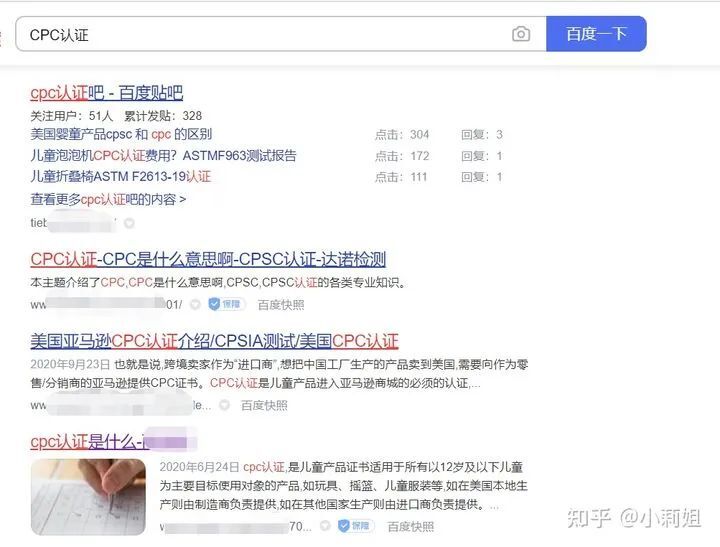Click dropdown icon beside the URL ending 70...
The width and height of the screenshot is (720, 547).
tap(325, 526)
